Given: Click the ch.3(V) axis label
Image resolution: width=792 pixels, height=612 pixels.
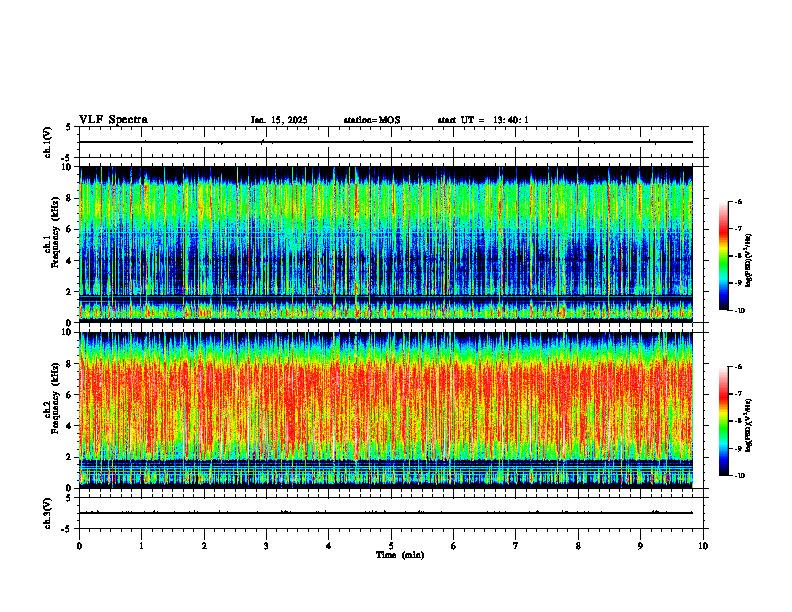Looking at the screenshot, I should tap(48, 513).
